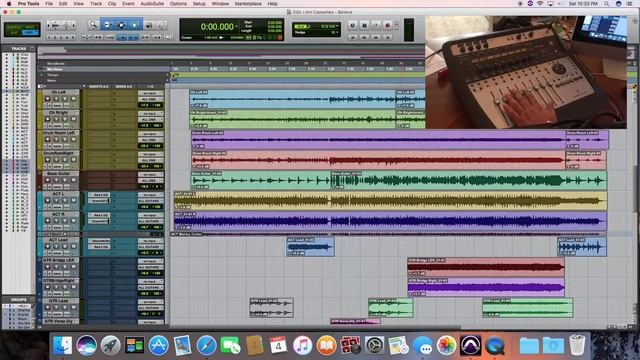Click Go to End in the transport
Viewport: 640px width, 360px height.
pyautogui.click(x=388, y=38)
